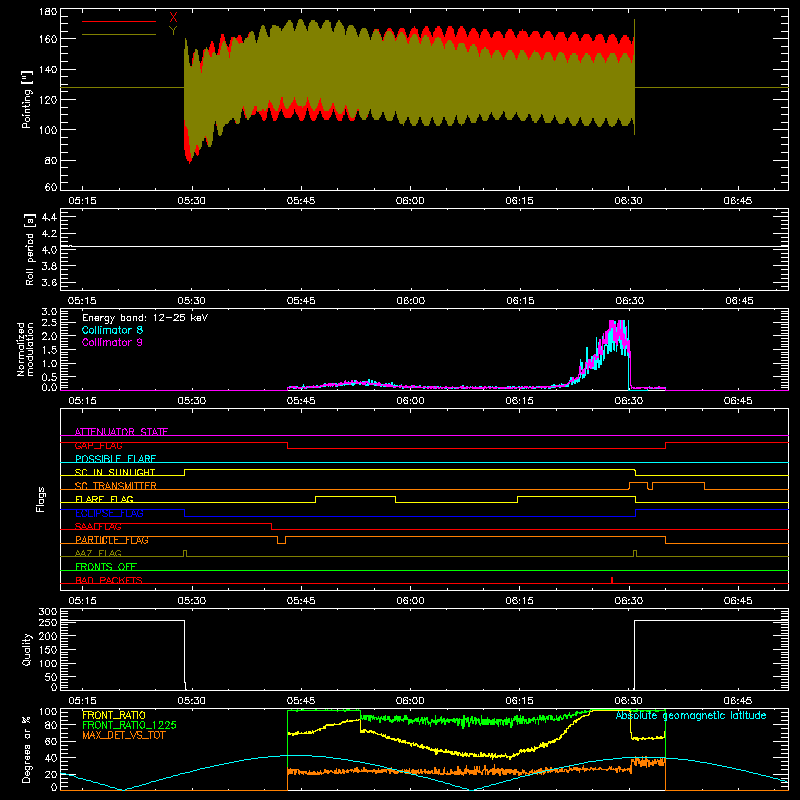
Task: Click the 100 tick on the Degrees axis
Action: coord(48,712)
